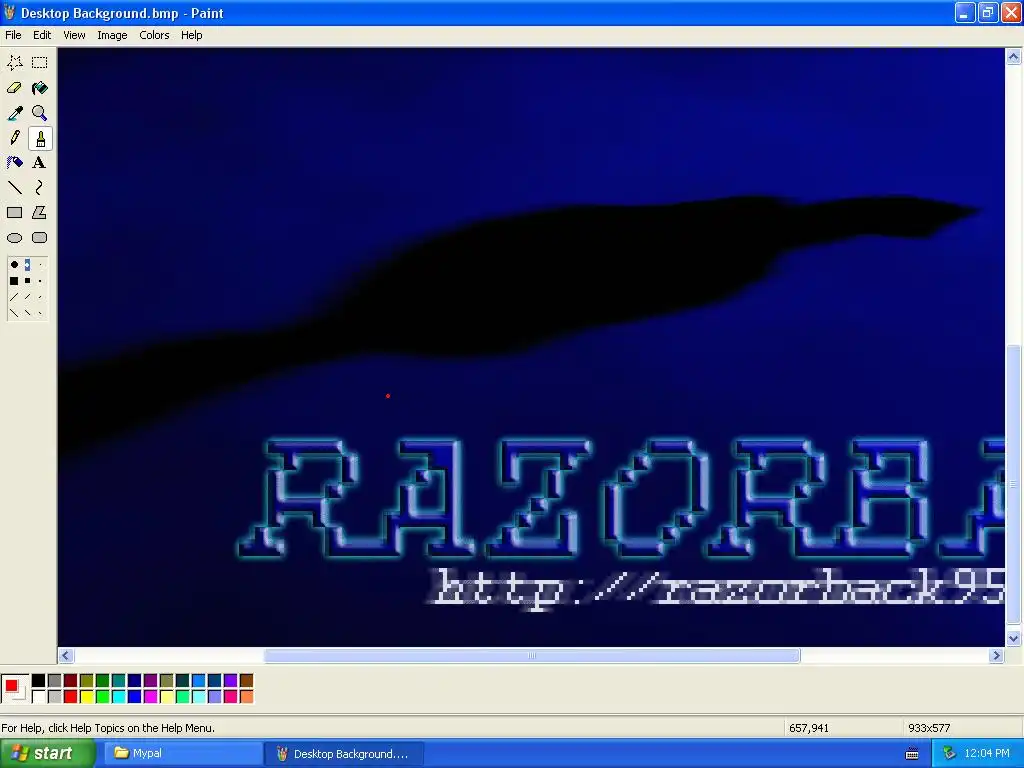Viewport: 1024px width, 768px height.
Task: Choose the Rectangle shape tool
Action: pyautogui.click(x=14, y=213)
